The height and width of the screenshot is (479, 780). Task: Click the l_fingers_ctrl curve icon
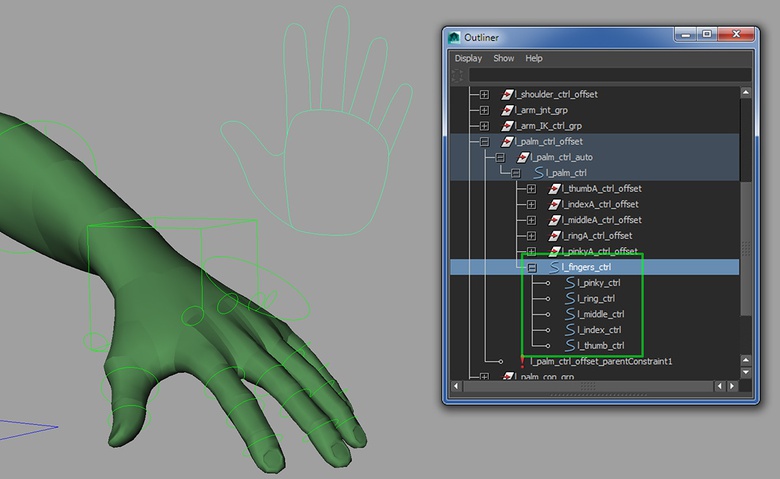tap(554, 267)
